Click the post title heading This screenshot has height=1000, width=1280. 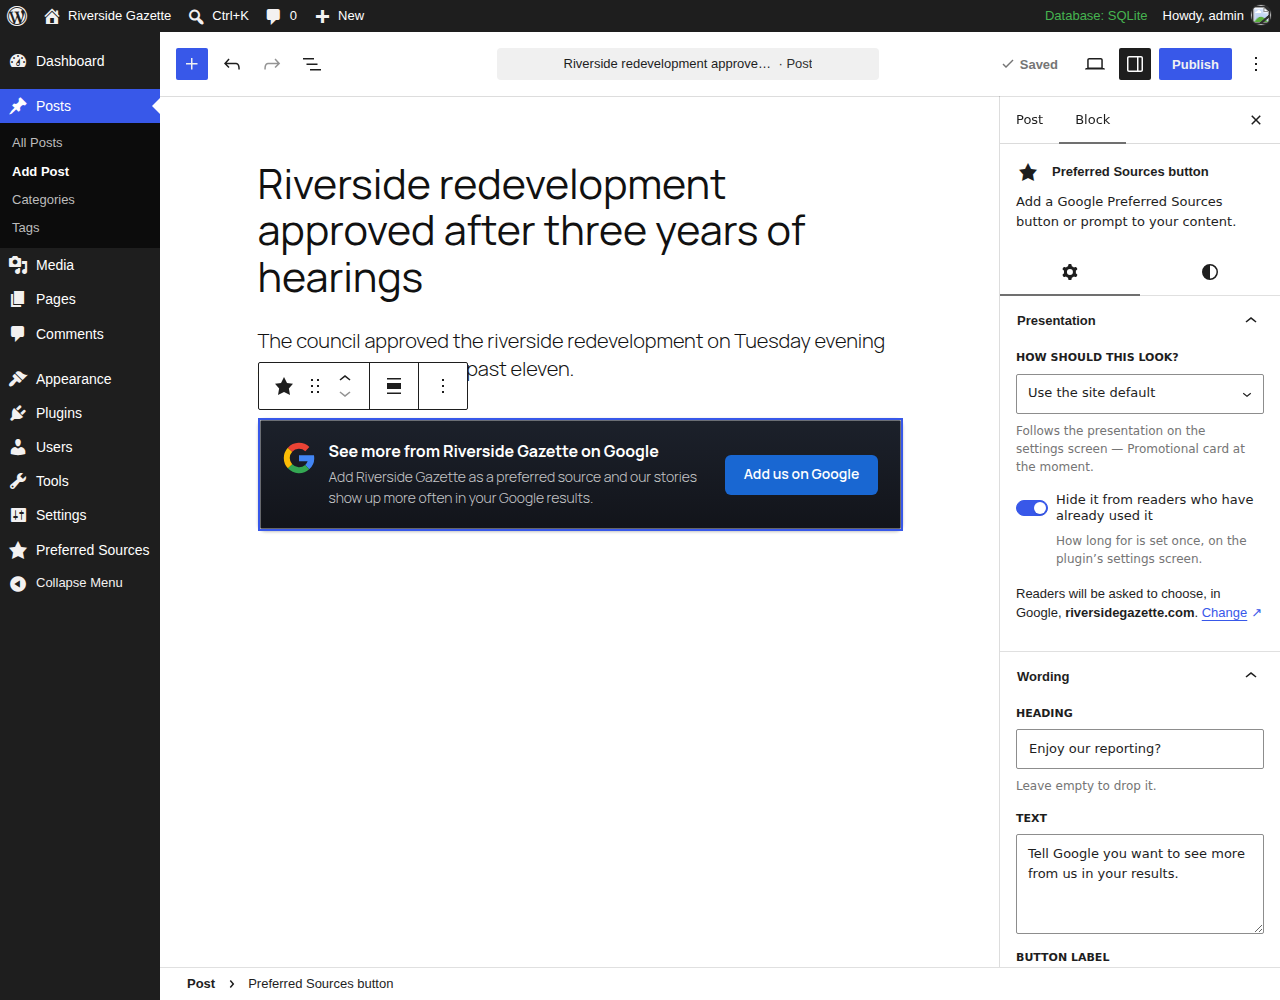point(531,232)
